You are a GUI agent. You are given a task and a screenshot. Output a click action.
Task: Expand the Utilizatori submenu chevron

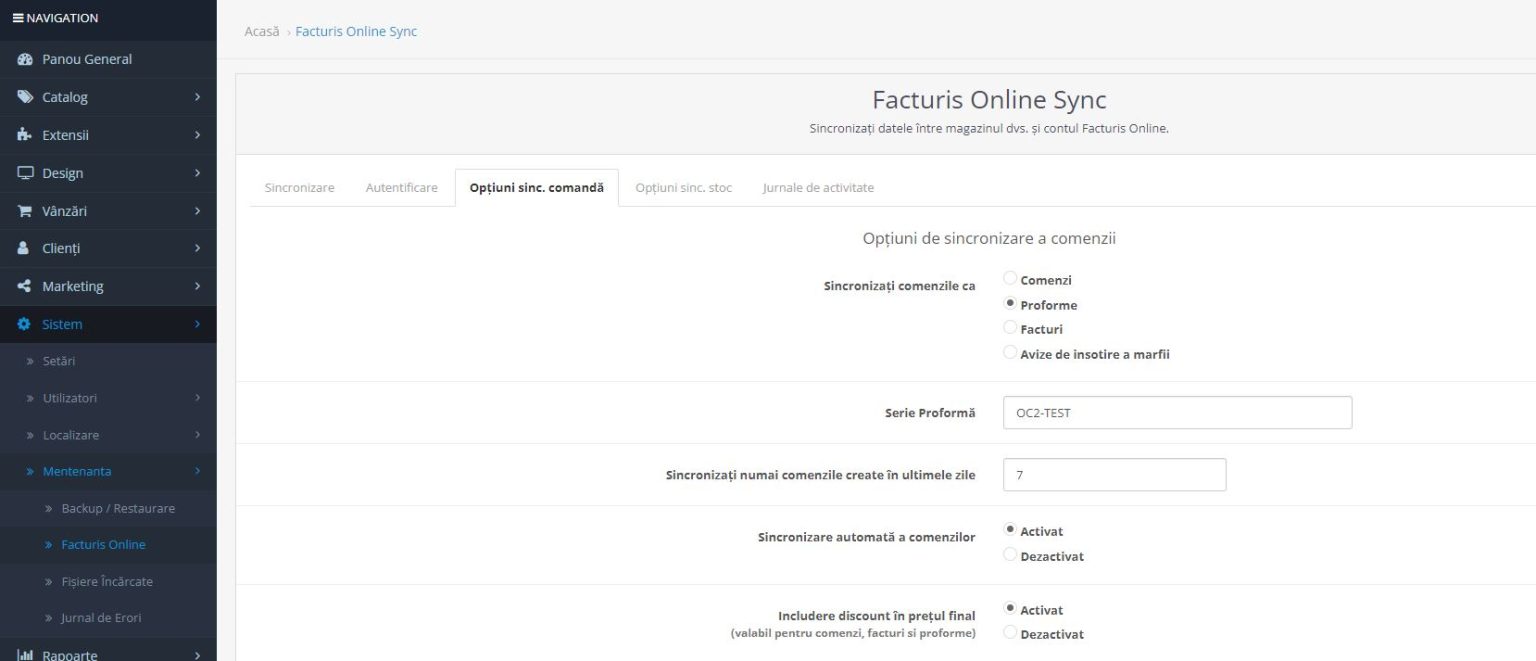click(x=197, y=398)
